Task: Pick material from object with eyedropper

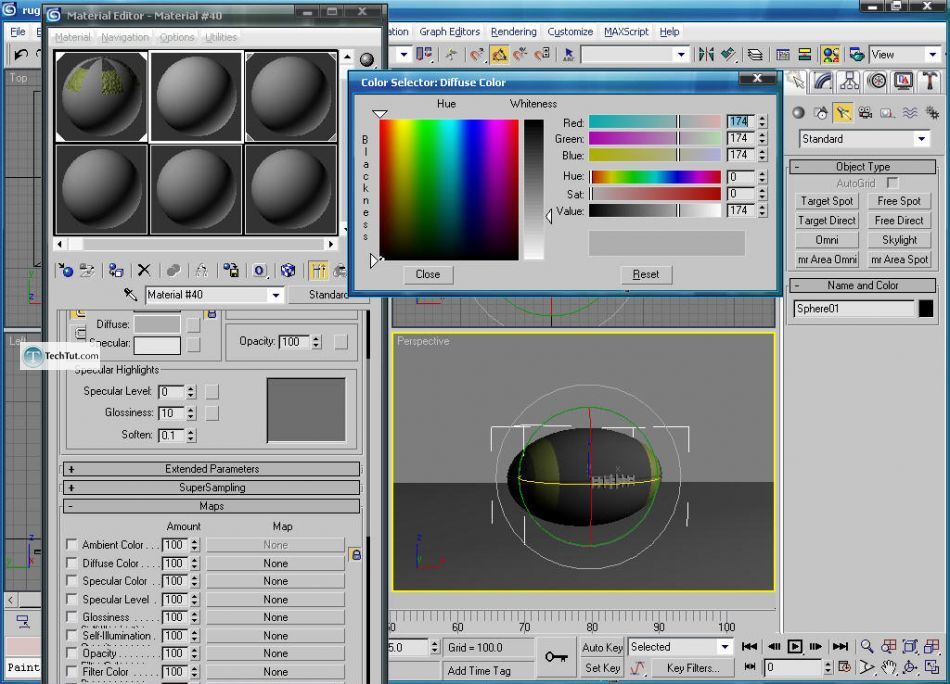Action: tap(130, 294)
